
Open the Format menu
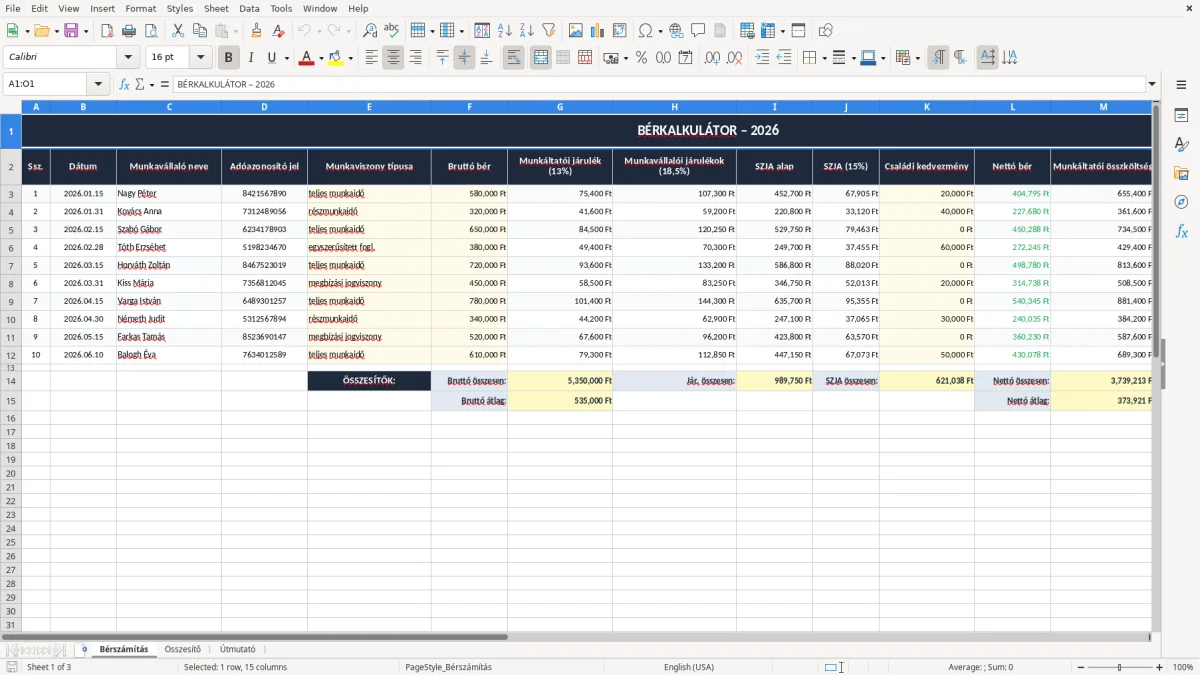[141, 8]
